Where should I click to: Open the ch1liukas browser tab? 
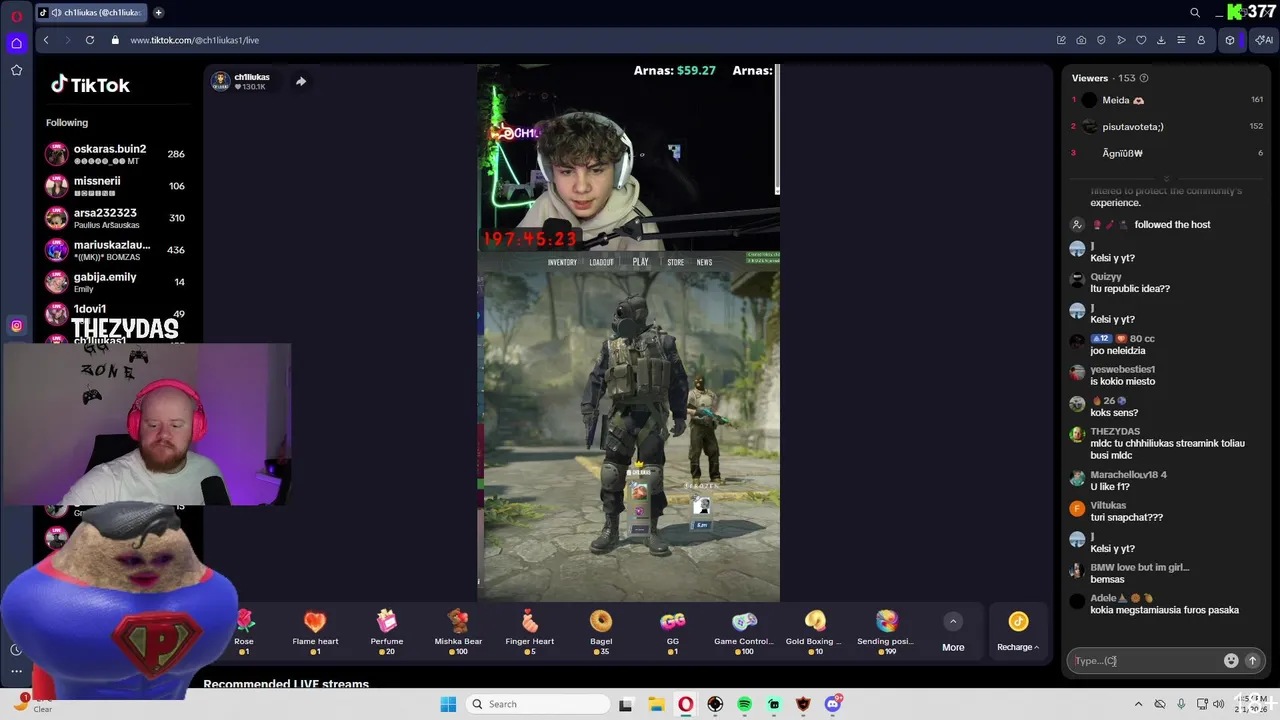pos(90,12)
